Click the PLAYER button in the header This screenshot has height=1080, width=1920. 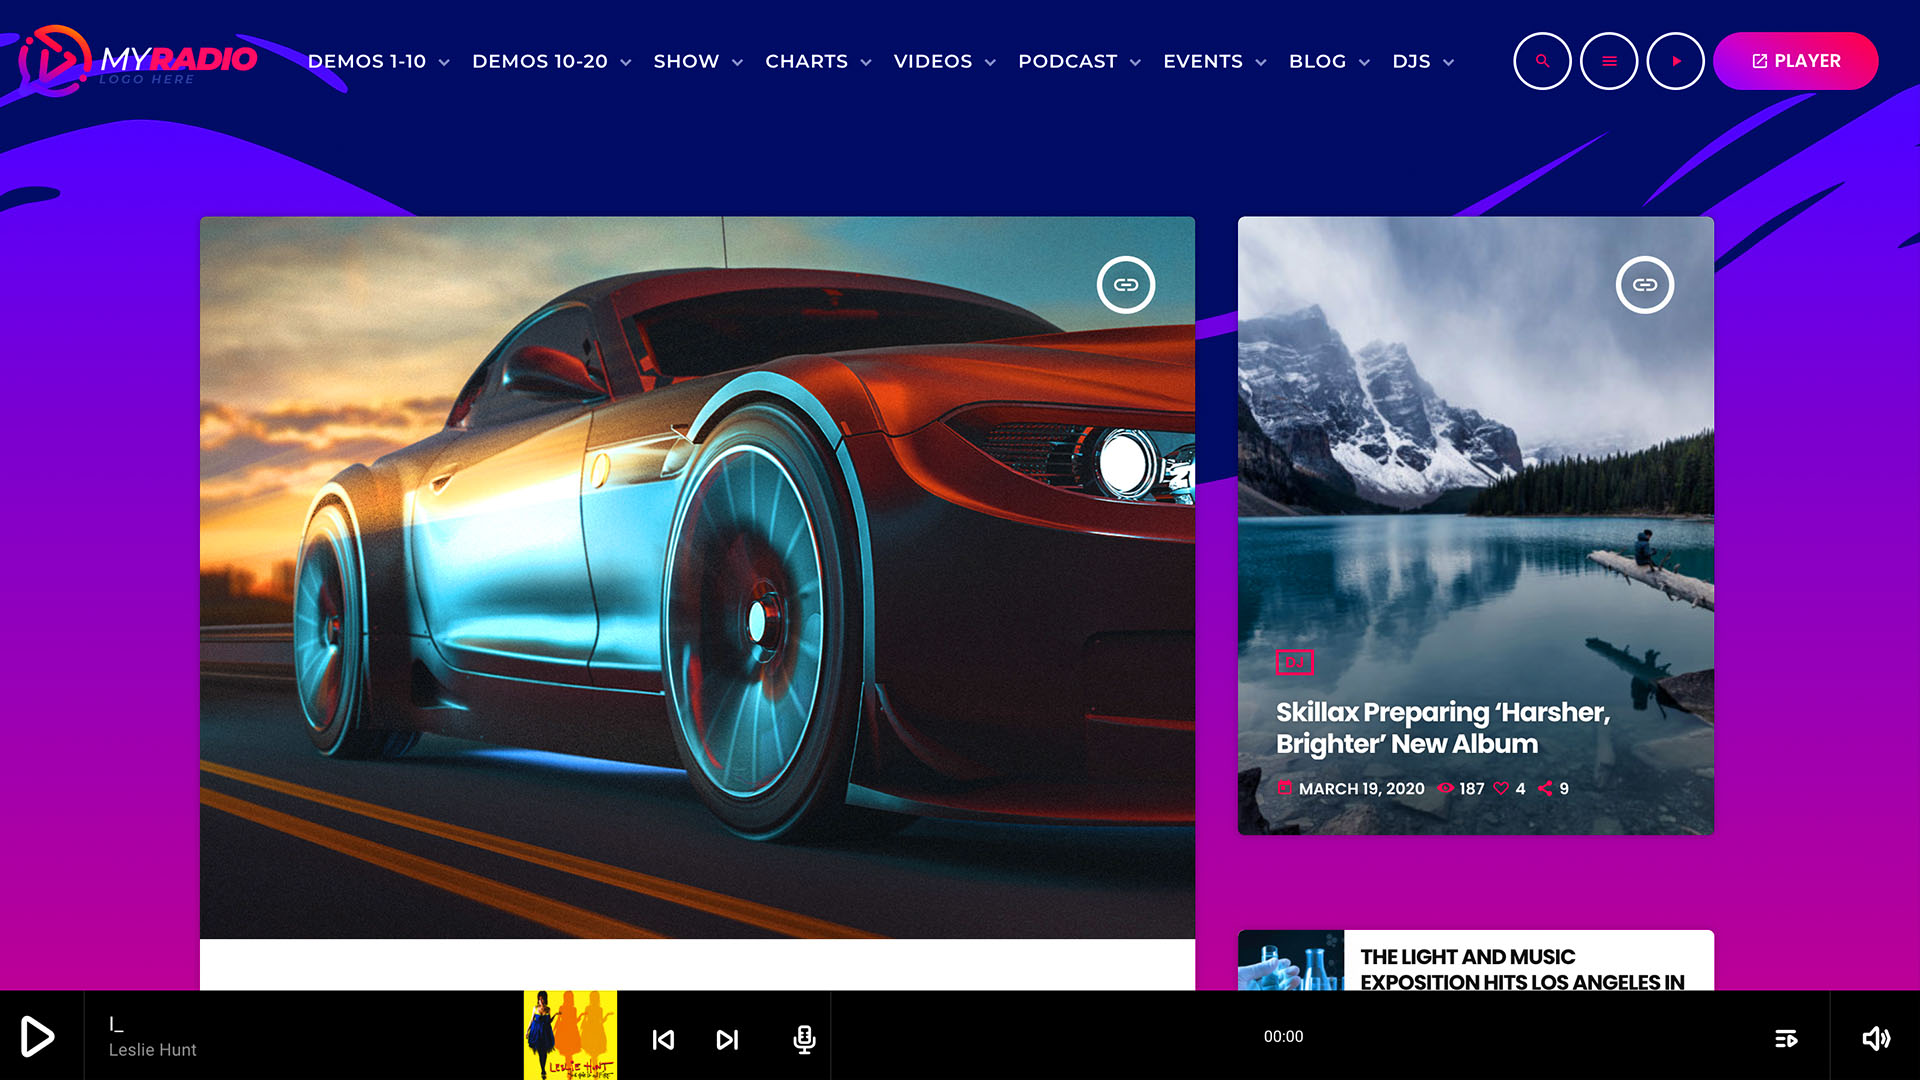click(x=1795, y=61)
